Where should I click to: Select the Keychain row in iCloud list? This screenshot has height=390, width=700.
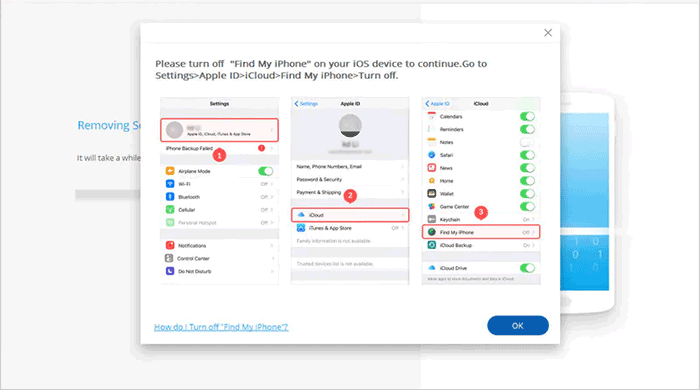coord(481,220)
